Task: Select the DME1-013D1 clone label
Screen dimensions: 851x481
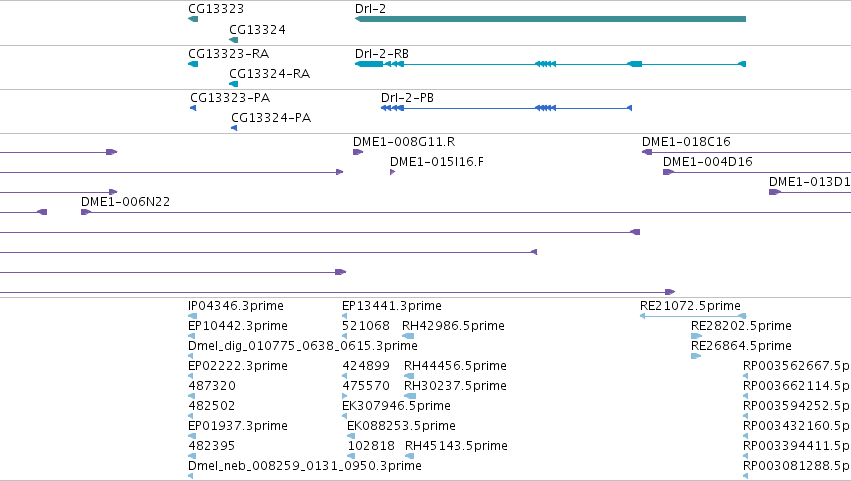Action: pyautogui.click(x=810, y=182)
